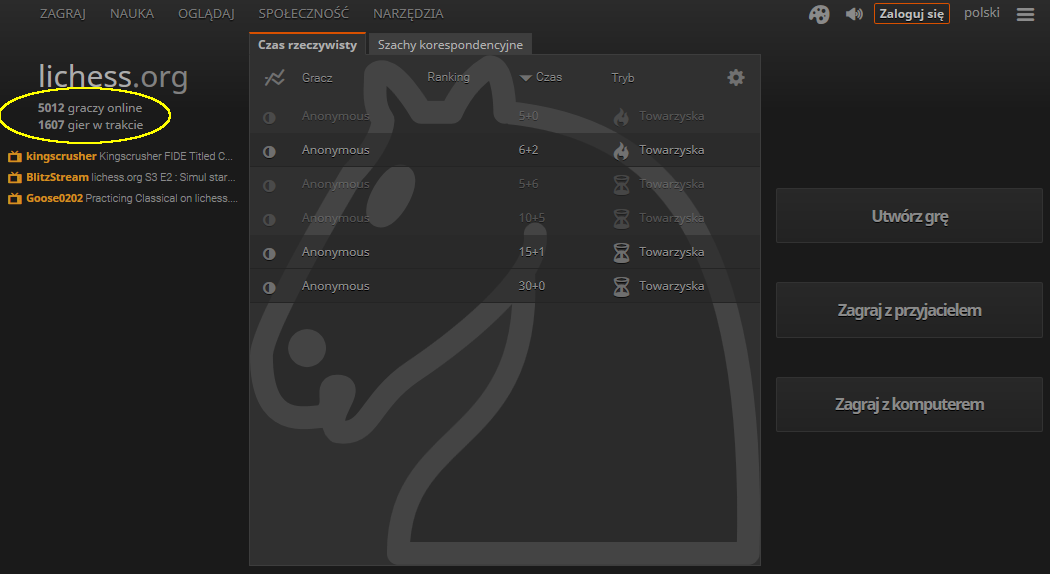The width and height of the screenshot is (1050, 574).
Task: Click the TV icon beside Goose0202
Action: pyautogui.click(x=15, y=199)
